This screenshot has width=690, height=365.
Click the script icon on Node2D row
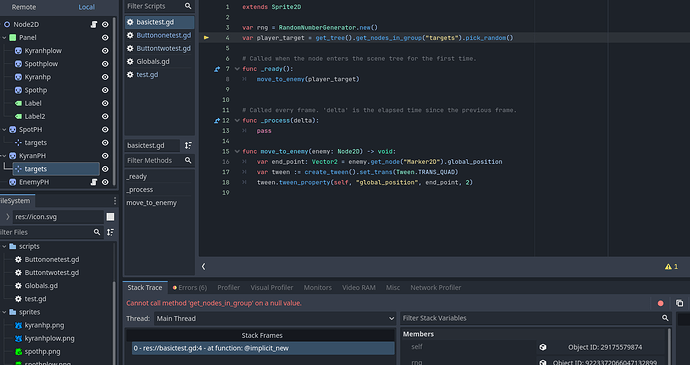pyautogui.click(x=94, y=25)
